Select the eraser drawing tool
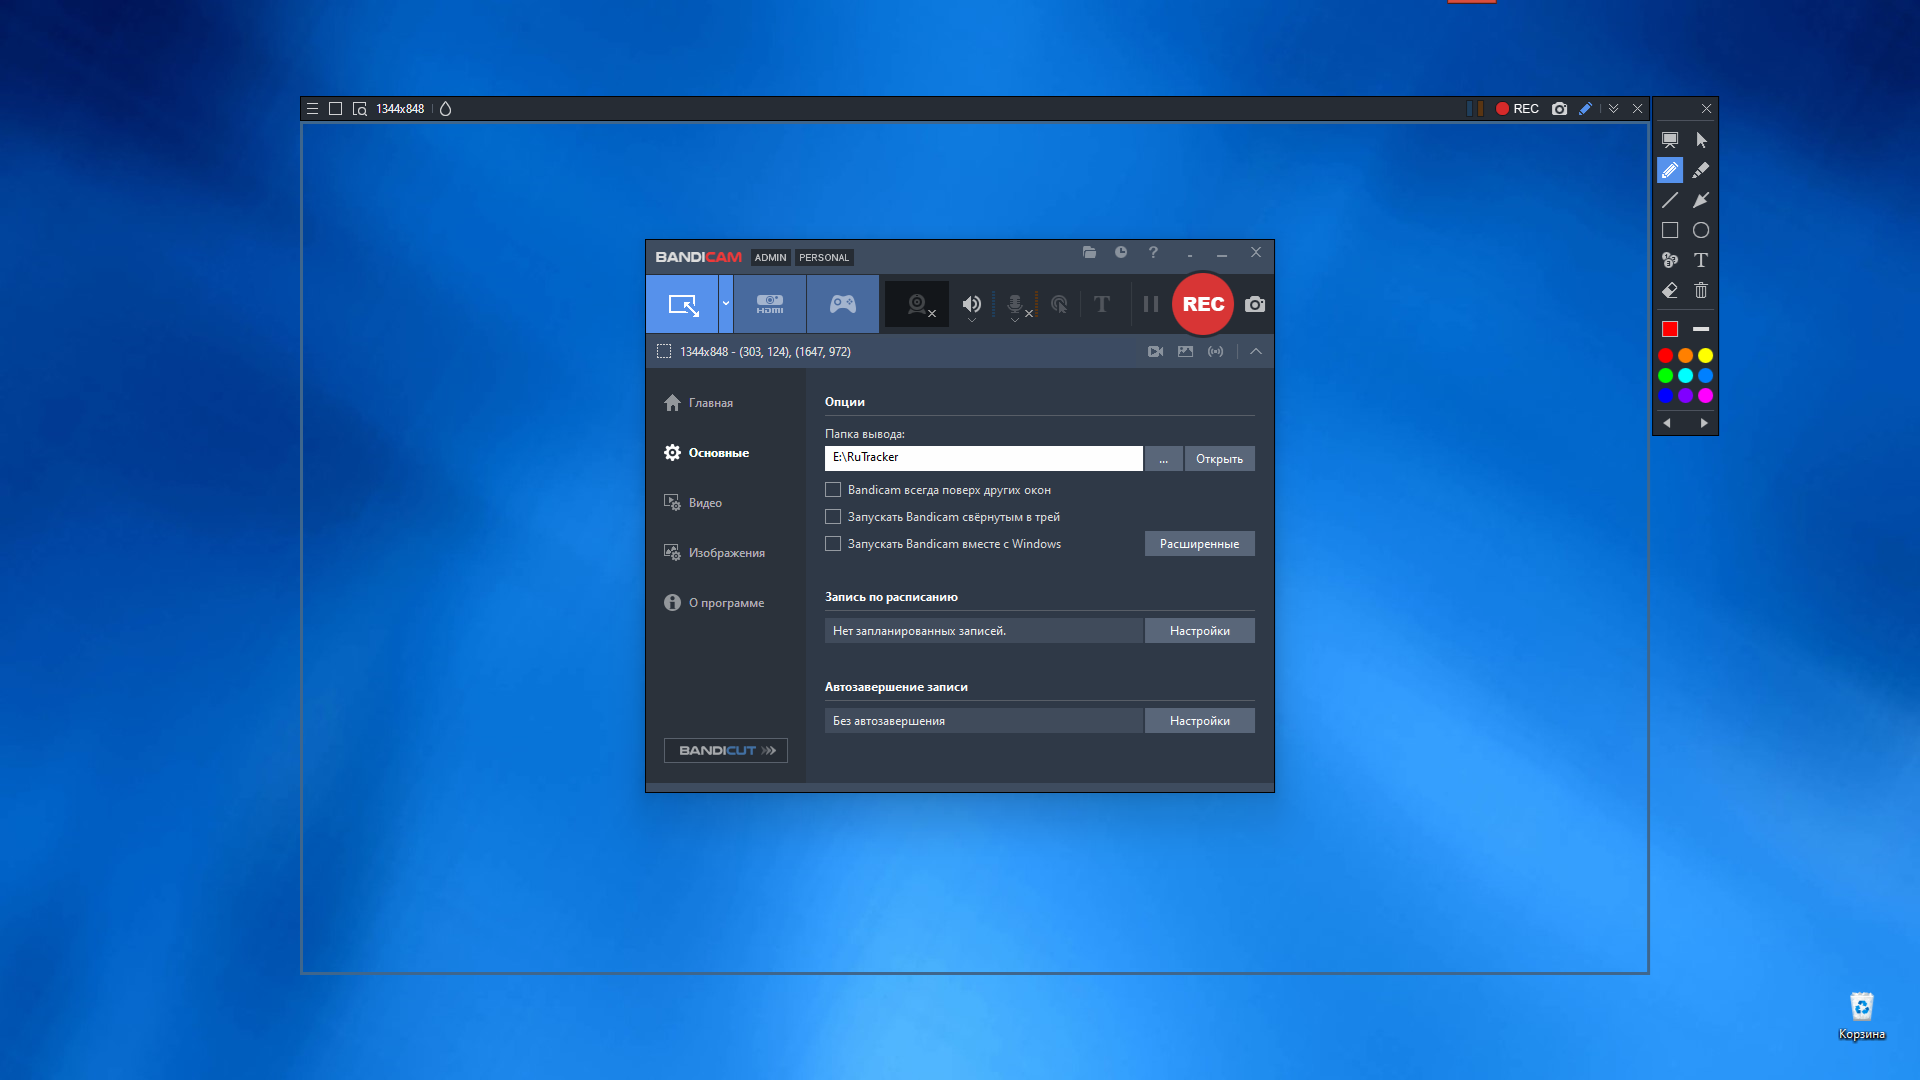 (1669, 290)
